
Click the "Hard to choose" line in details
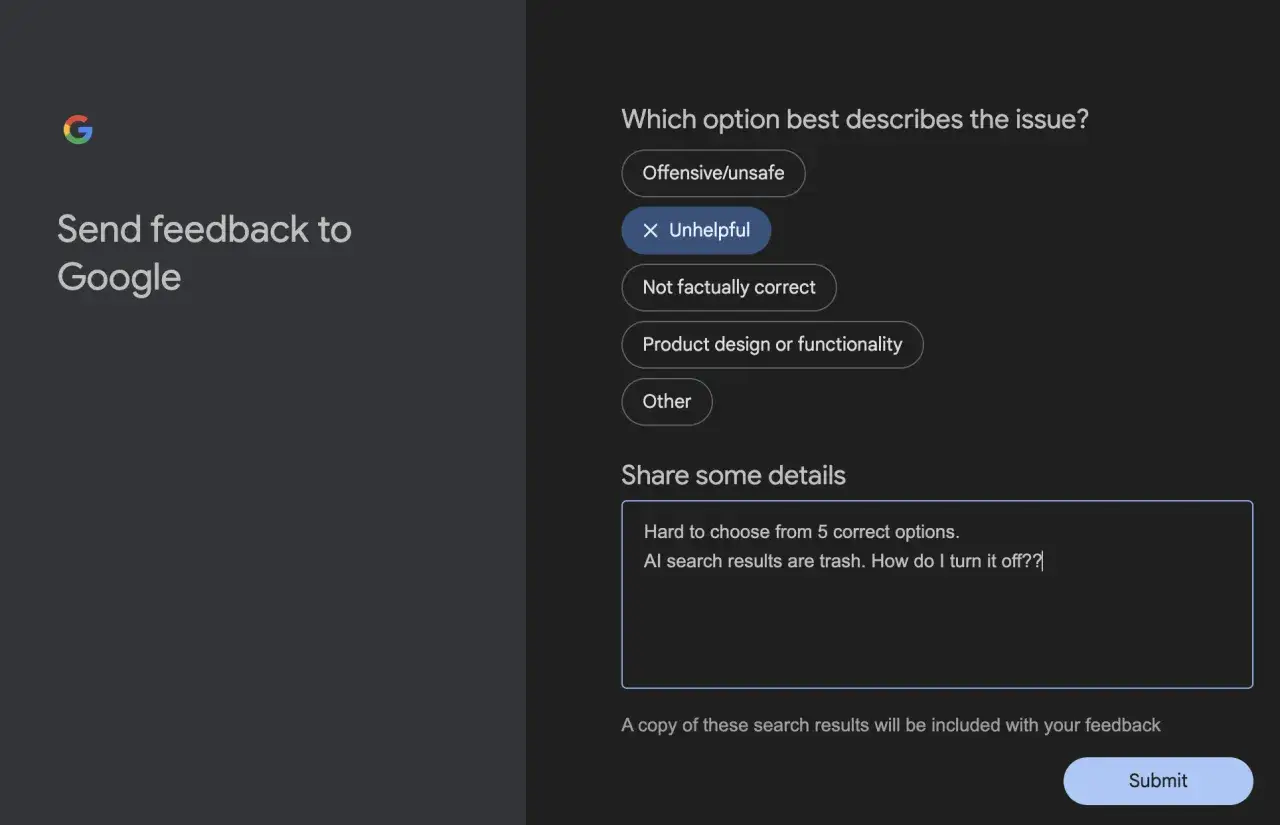[700, 532]
